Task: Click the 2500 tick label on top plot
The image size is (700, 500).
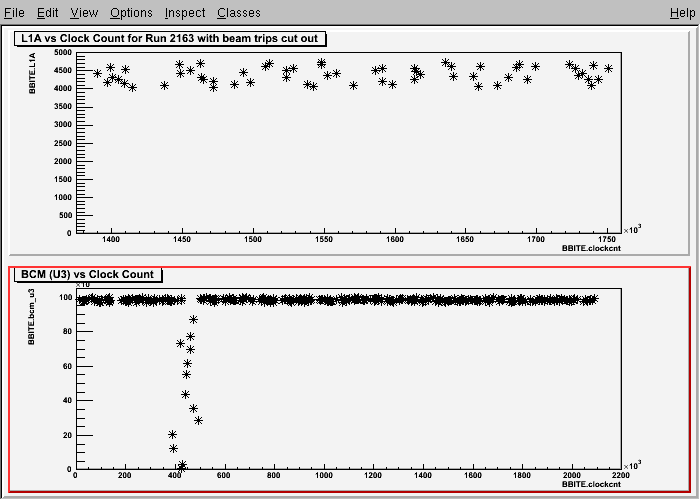Action: tap(62, 143)
